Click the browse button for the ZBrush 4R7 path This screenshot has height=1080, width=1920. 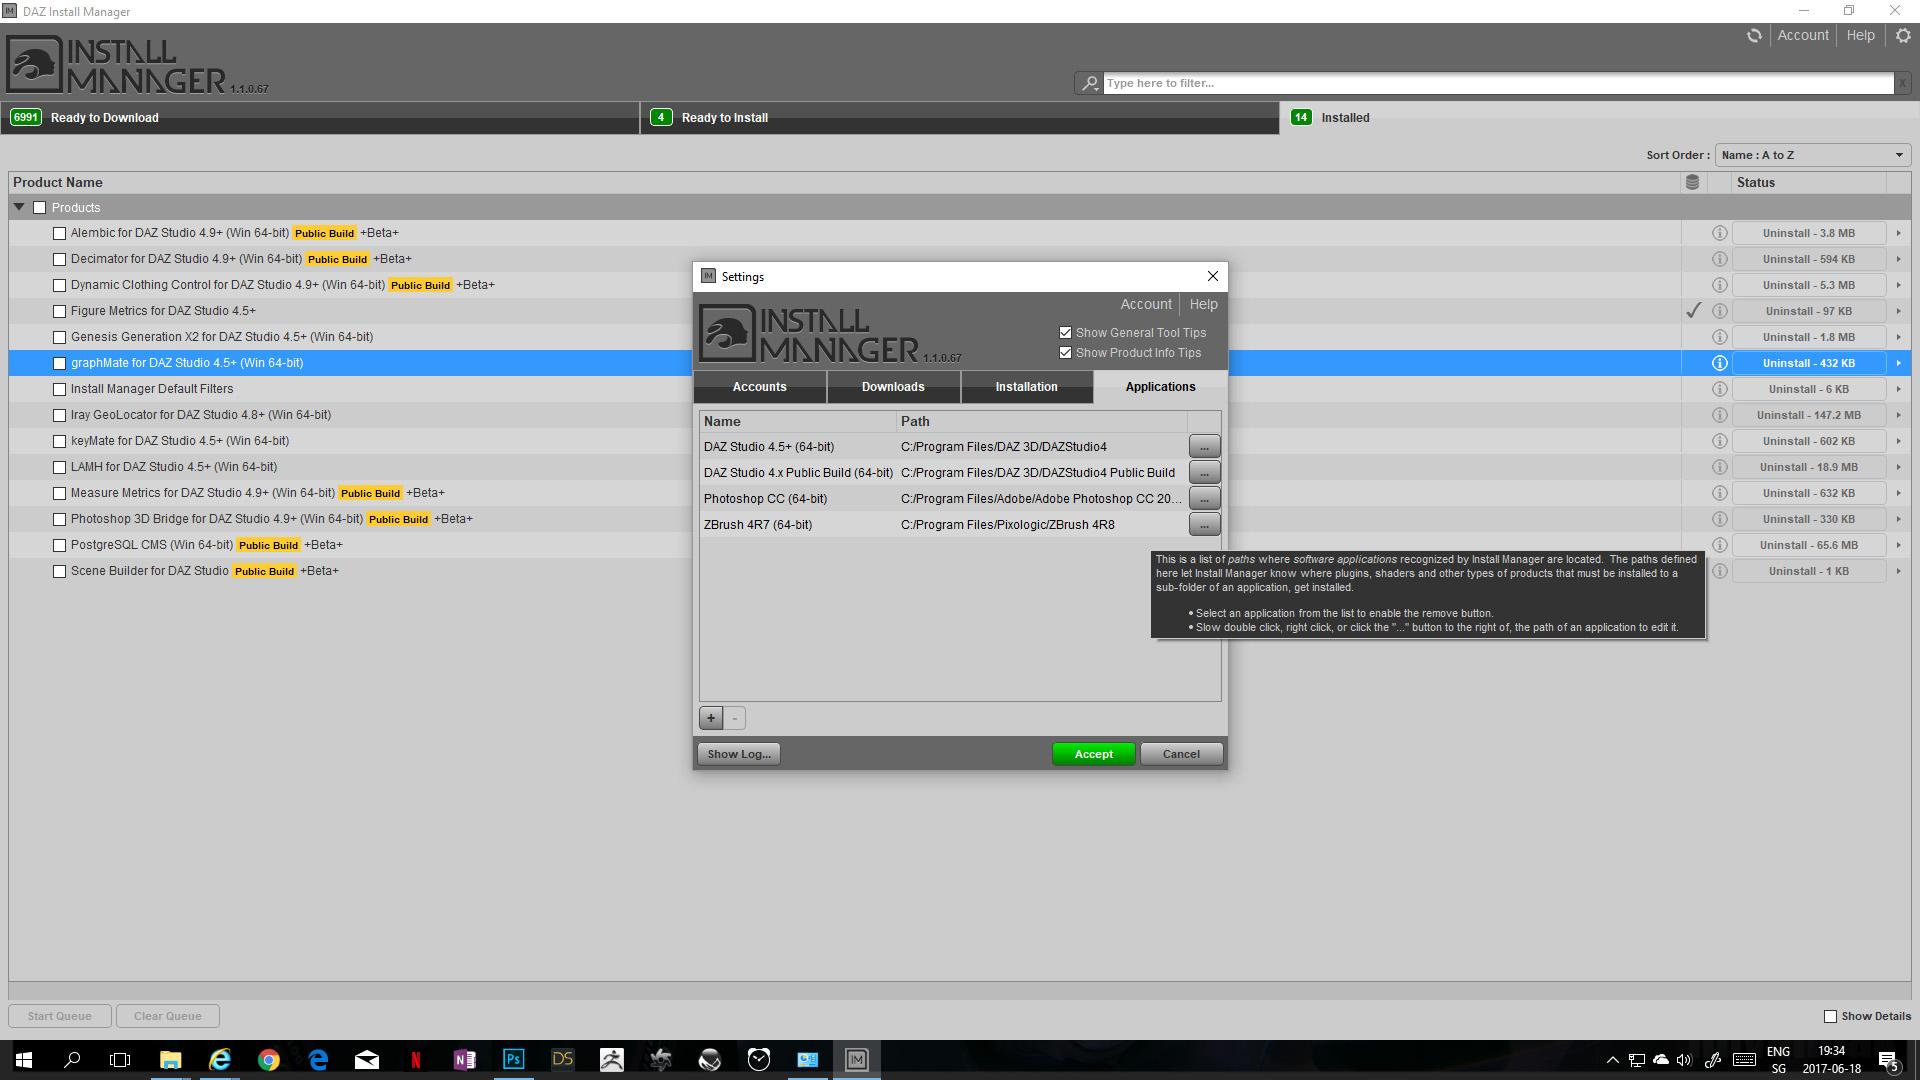[1204, 524]
